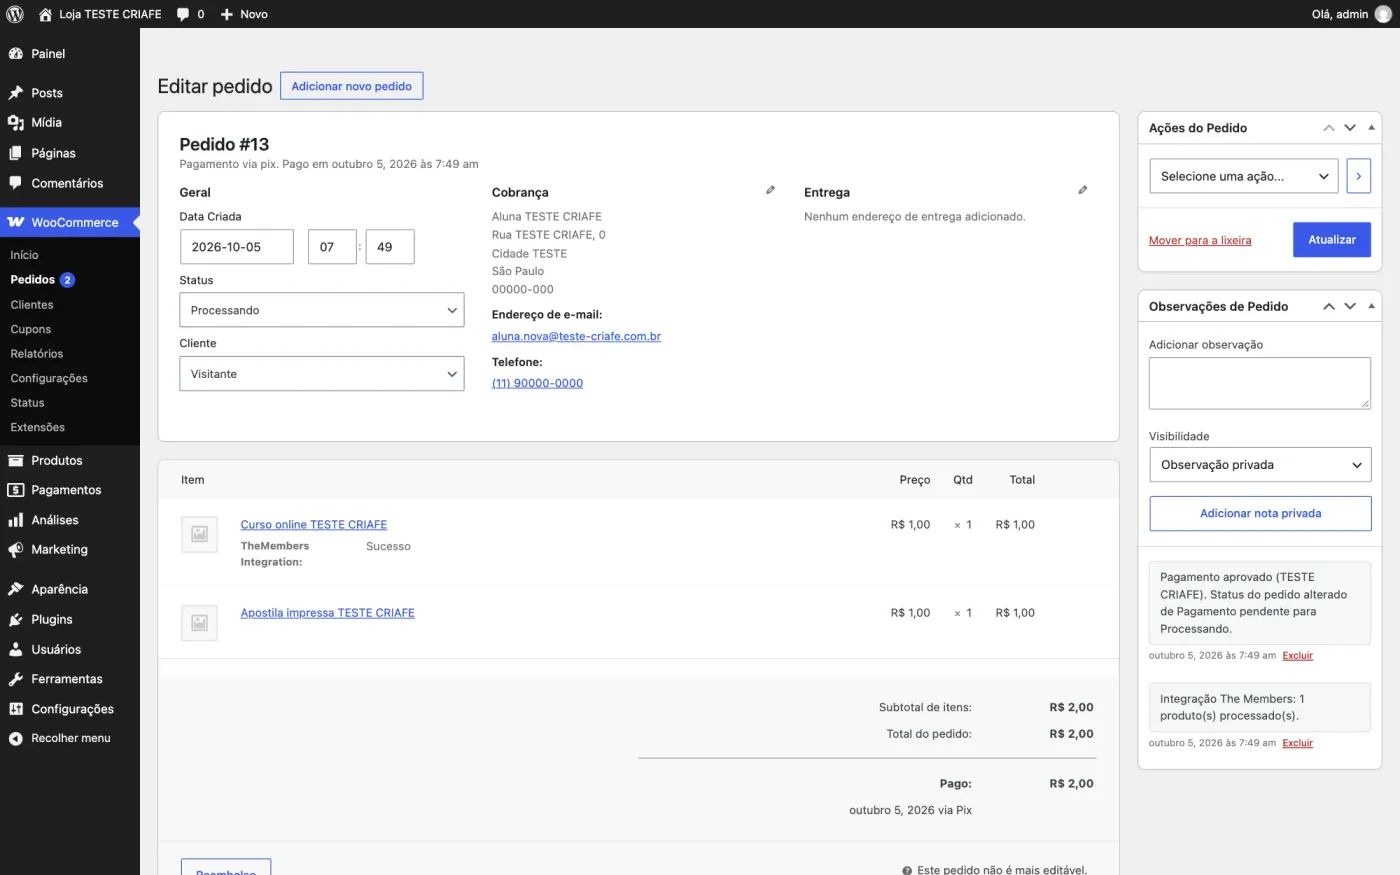Click the Configurações sliders icon

[16, 709]
